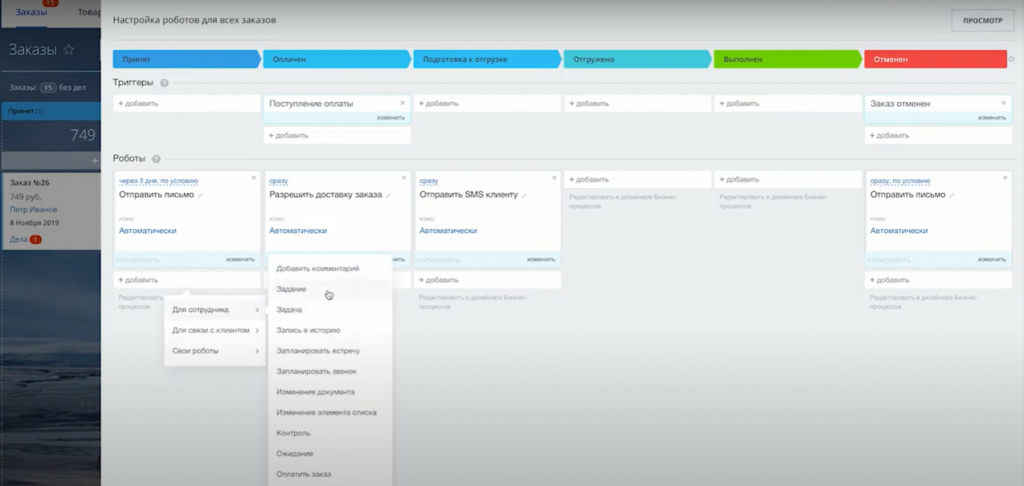Screen dimensions: 1024x486
Task: Select the Отгружено stage header
Action: click(637, 59)
